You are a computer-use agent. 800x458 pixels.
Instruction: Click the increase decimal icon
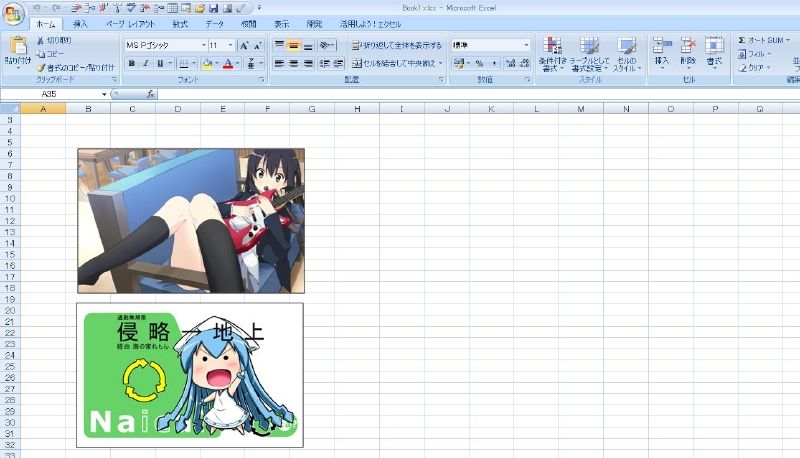(x=510, y=63)
